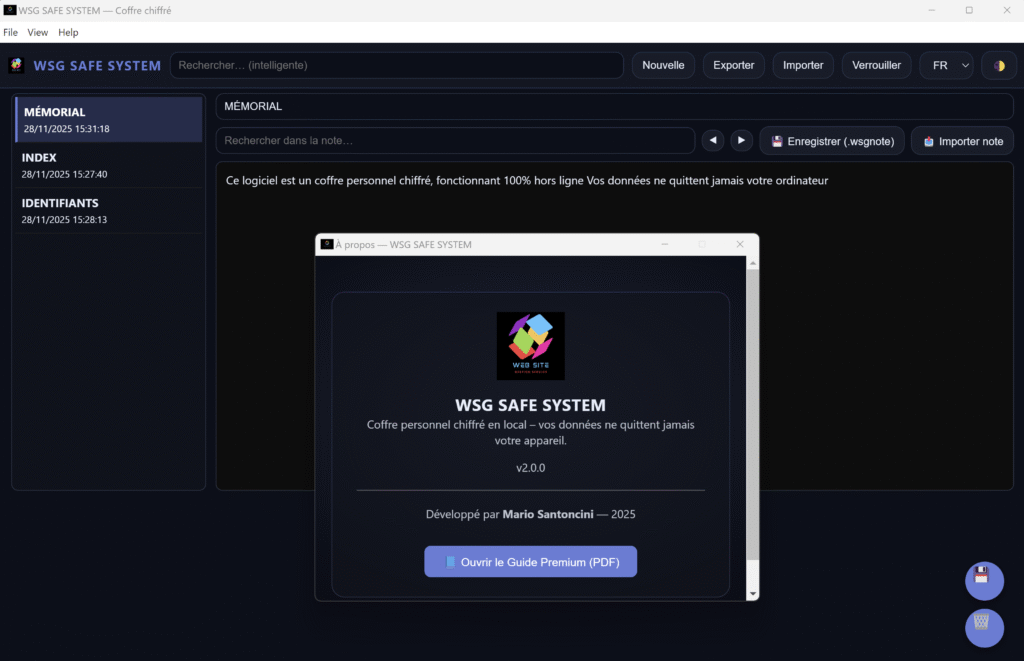This screenshot has width=1024, height=661.
Task: Click the previous note arrow icon
Action: point(713,140)
